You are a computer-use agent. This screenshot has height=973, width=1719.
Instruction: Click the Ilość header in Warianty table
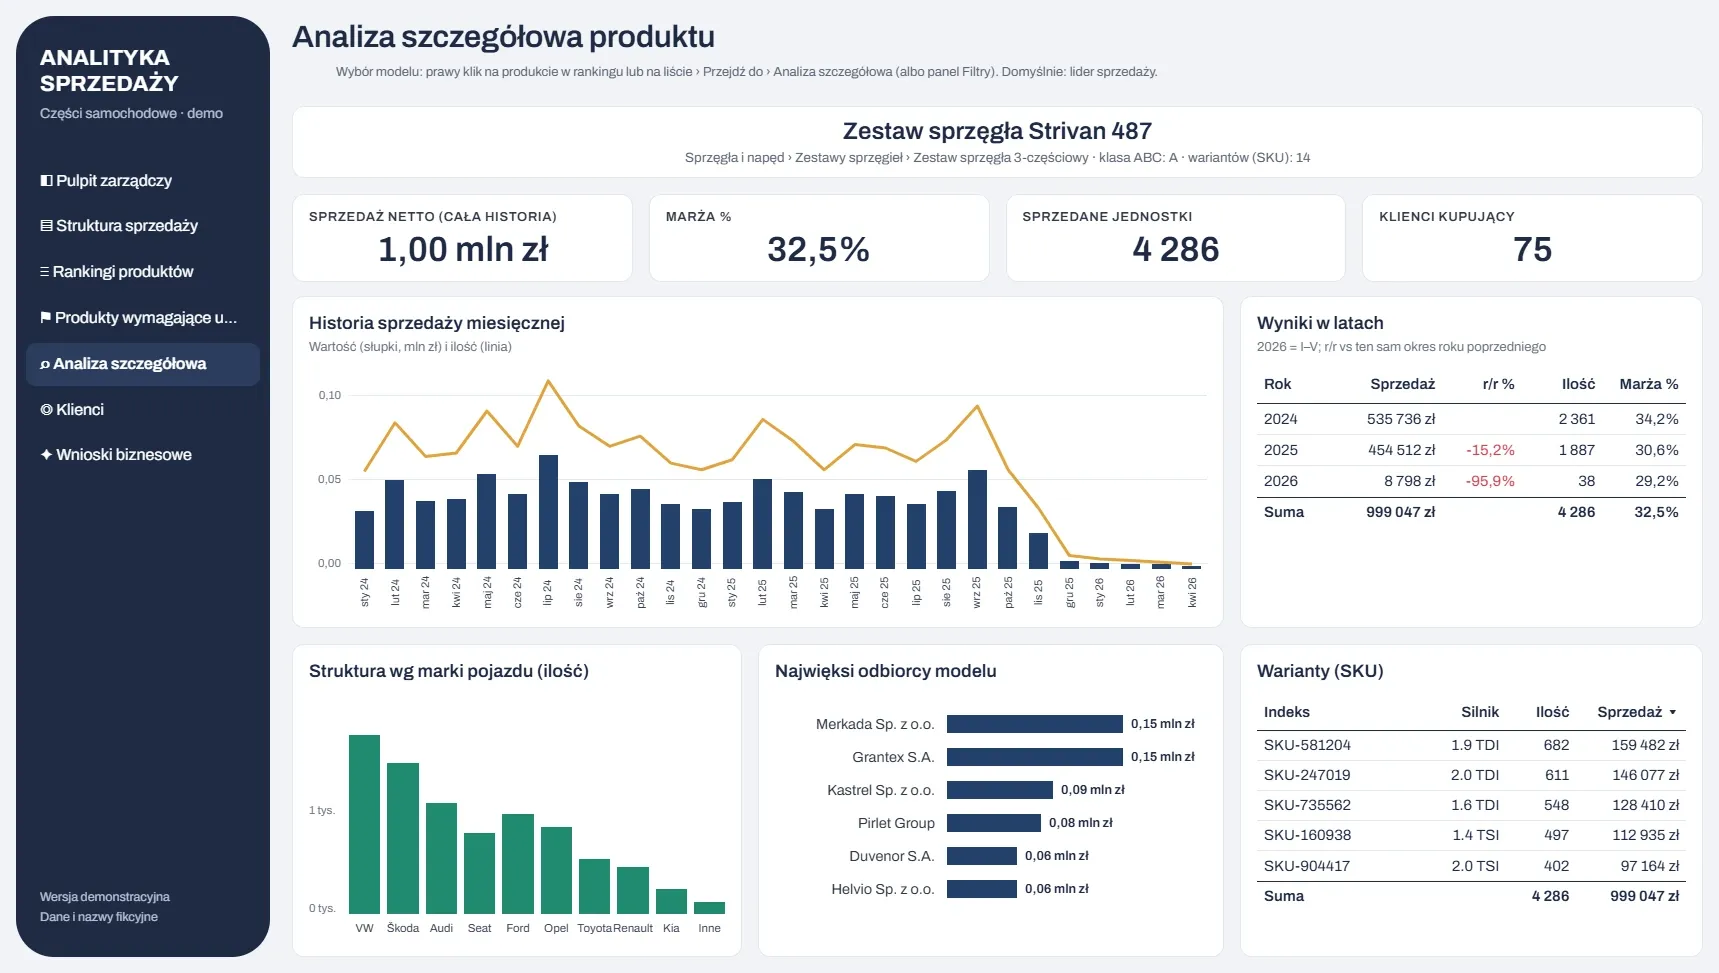coord(1552,712)
